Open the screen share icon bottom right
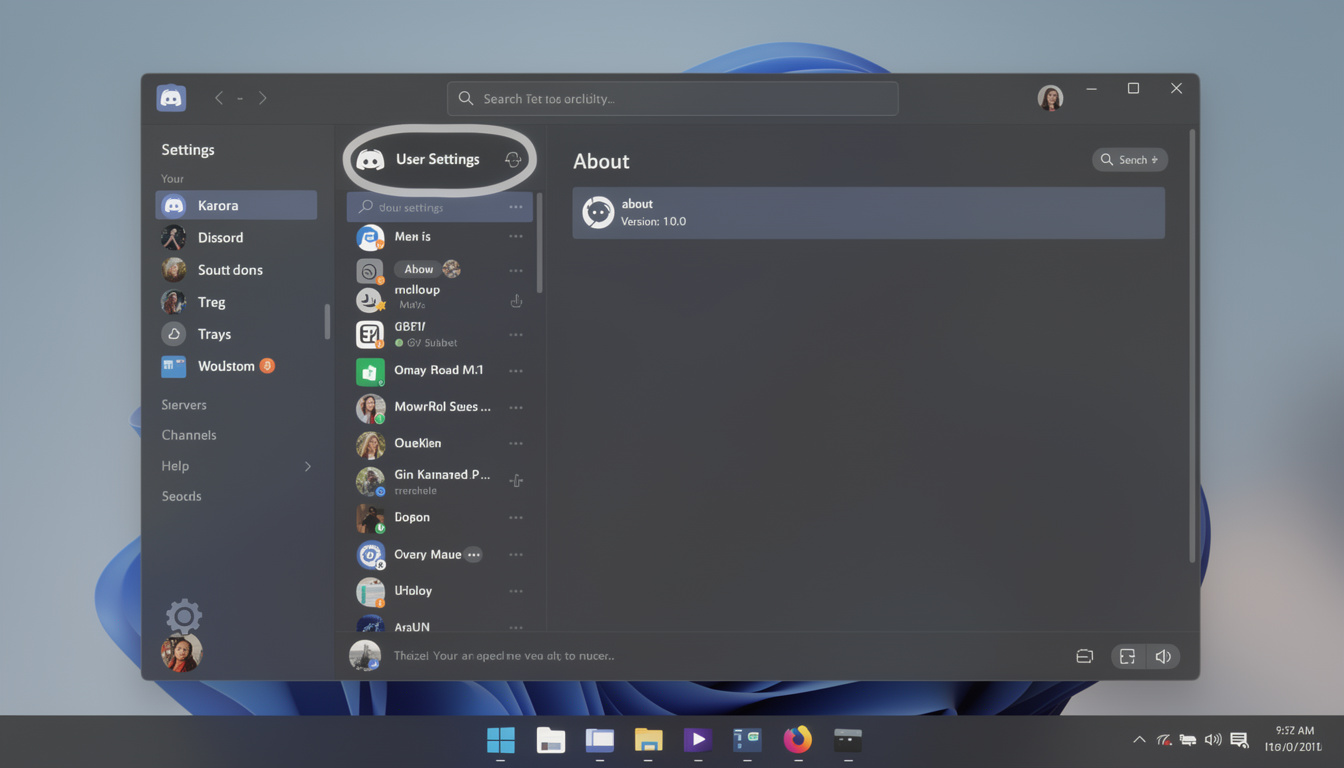This screenshot has width=1344, height=768. pos(1127,656)
